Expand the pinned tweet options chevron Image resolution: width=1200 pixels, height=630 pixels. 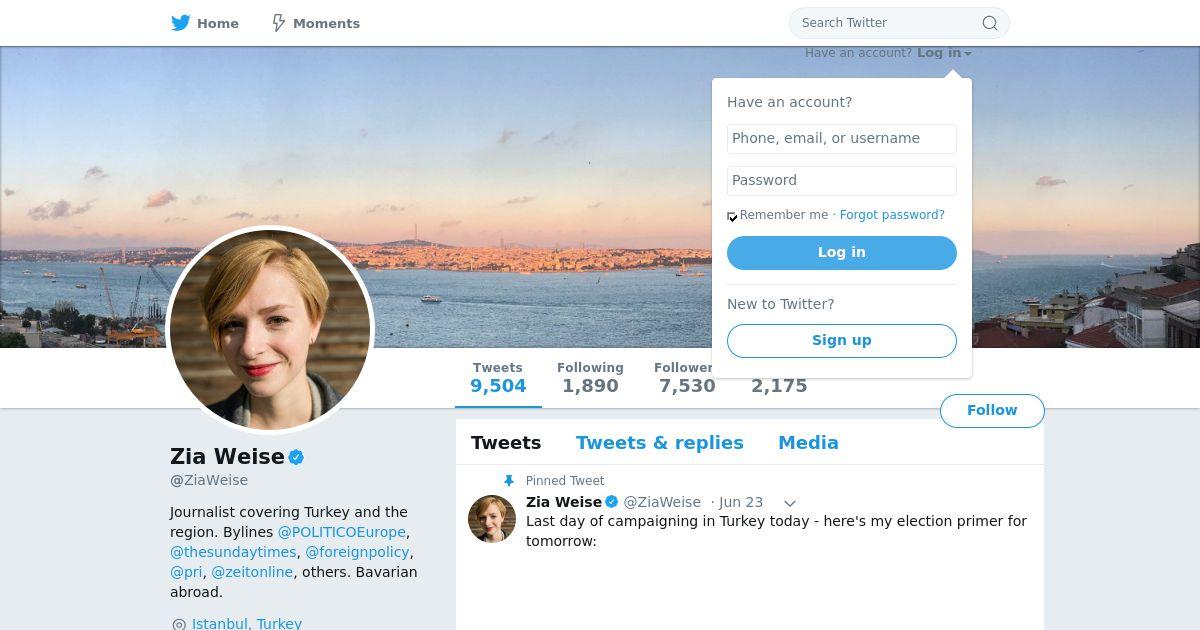point(789,503)
